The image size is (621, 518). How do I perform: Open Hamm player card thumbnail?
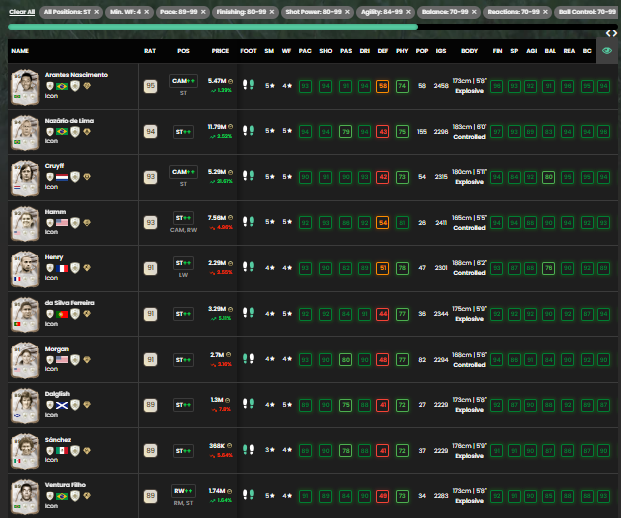coord(25,223)
